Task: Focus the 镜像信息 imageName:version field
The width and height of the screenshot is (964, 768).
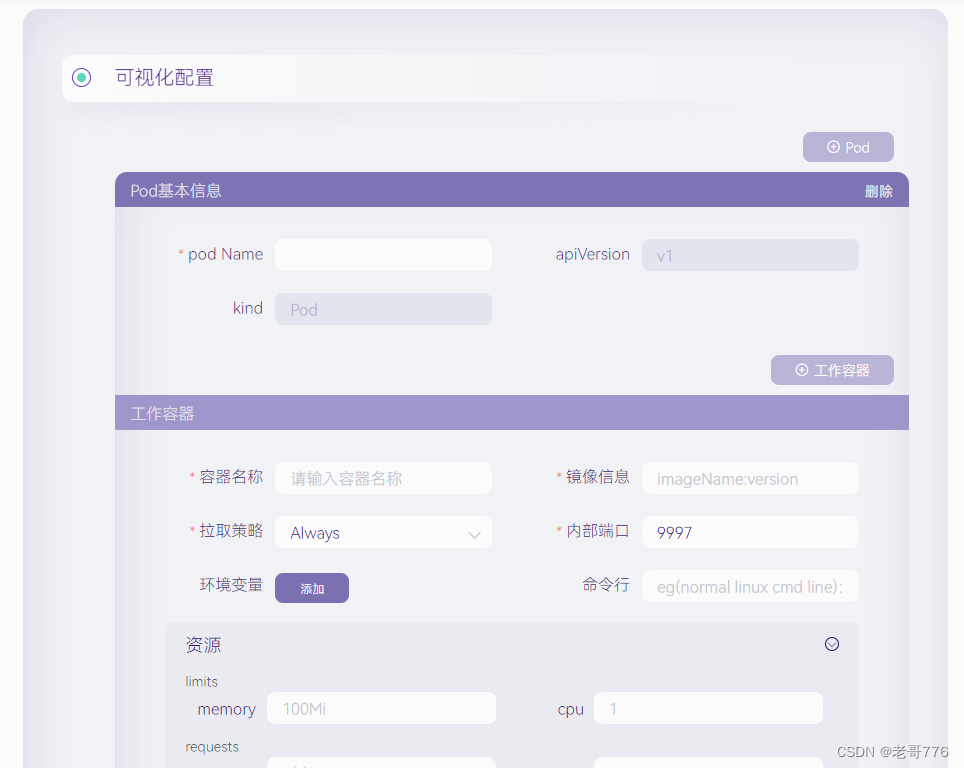Action: (750, 478)
